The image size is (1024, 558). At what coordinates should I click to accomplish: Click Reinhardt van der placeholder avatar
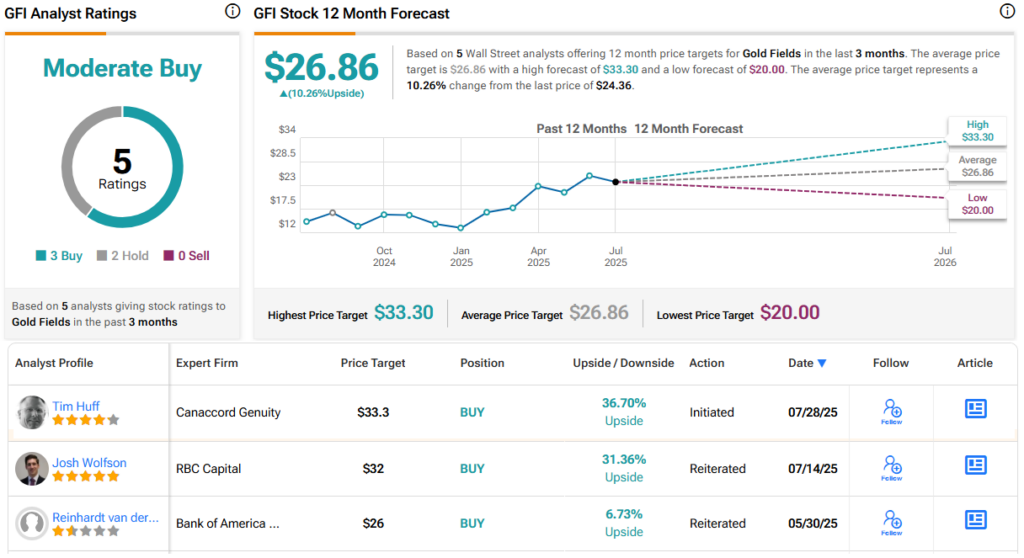(x=31, y=523)
